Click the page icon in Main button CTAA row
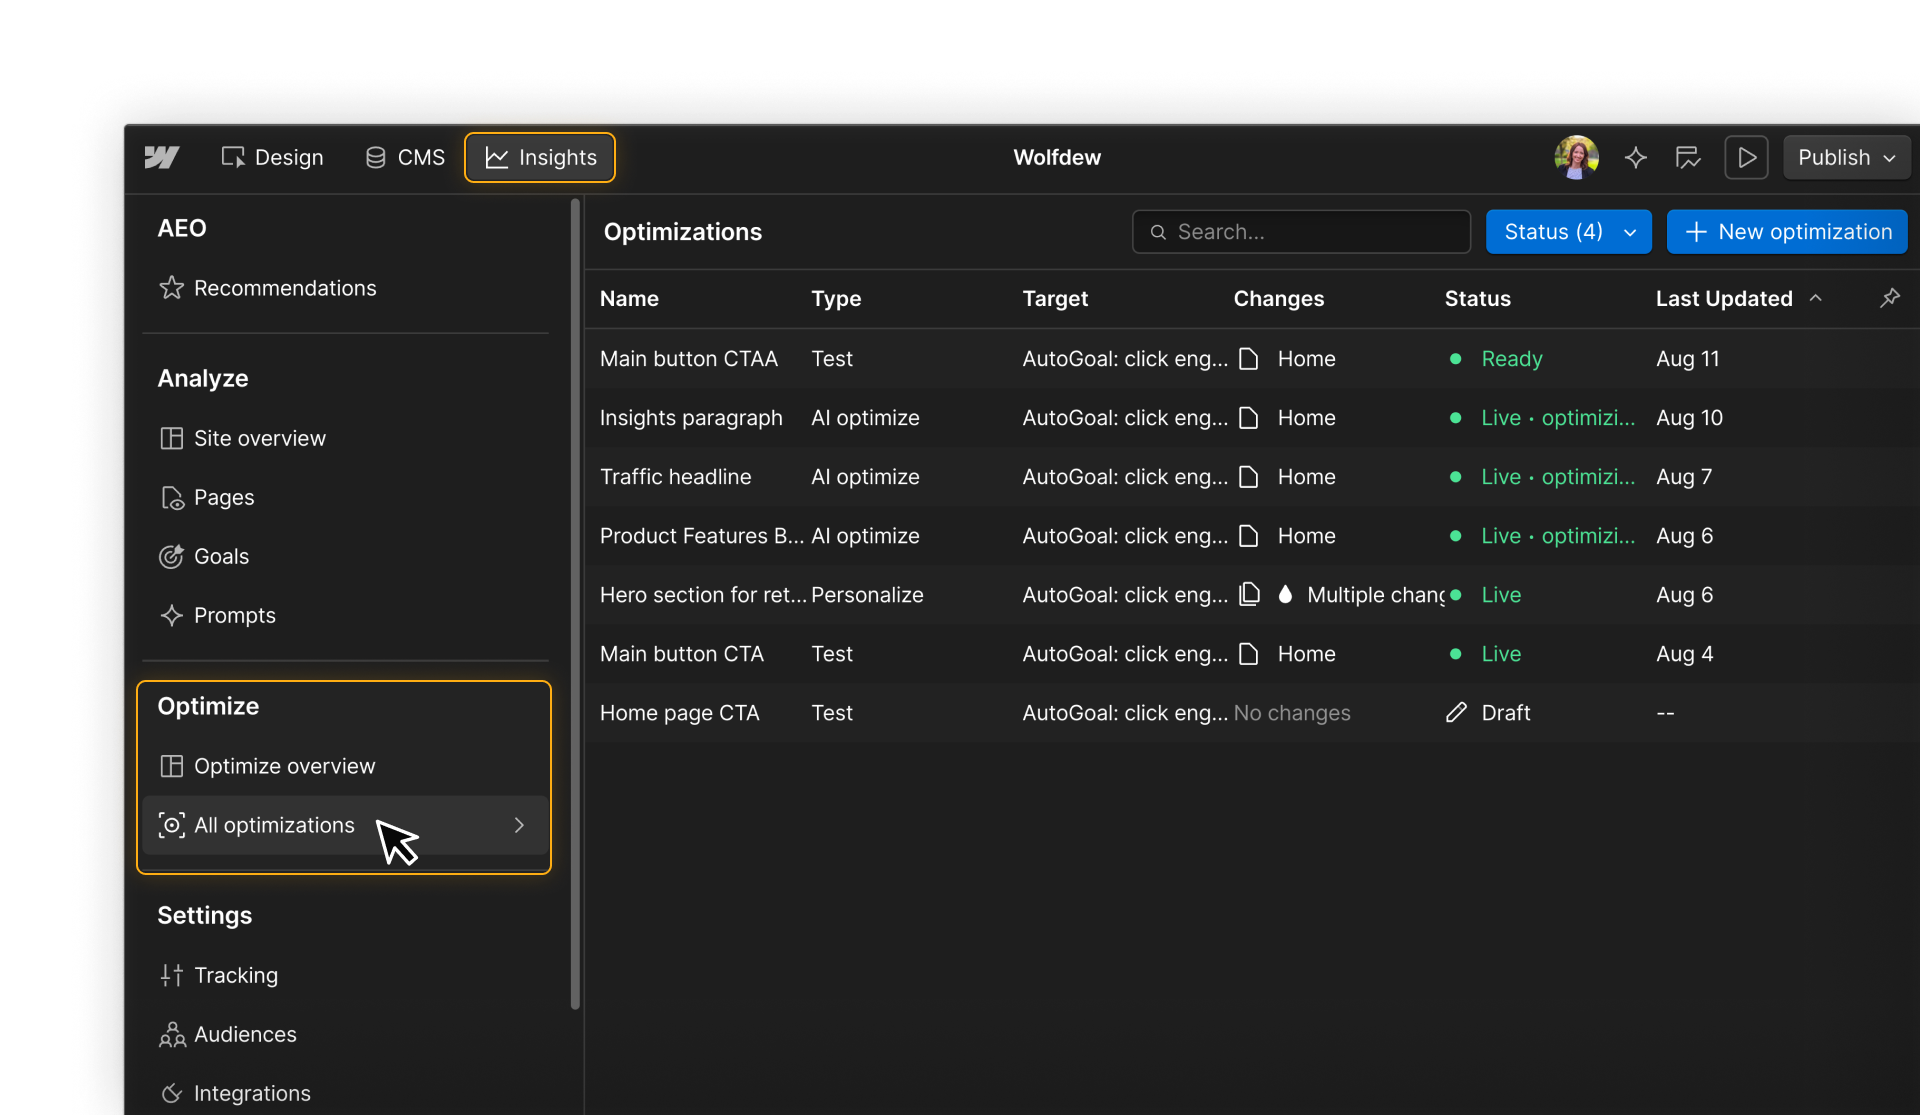 [x=1248, y=358]
